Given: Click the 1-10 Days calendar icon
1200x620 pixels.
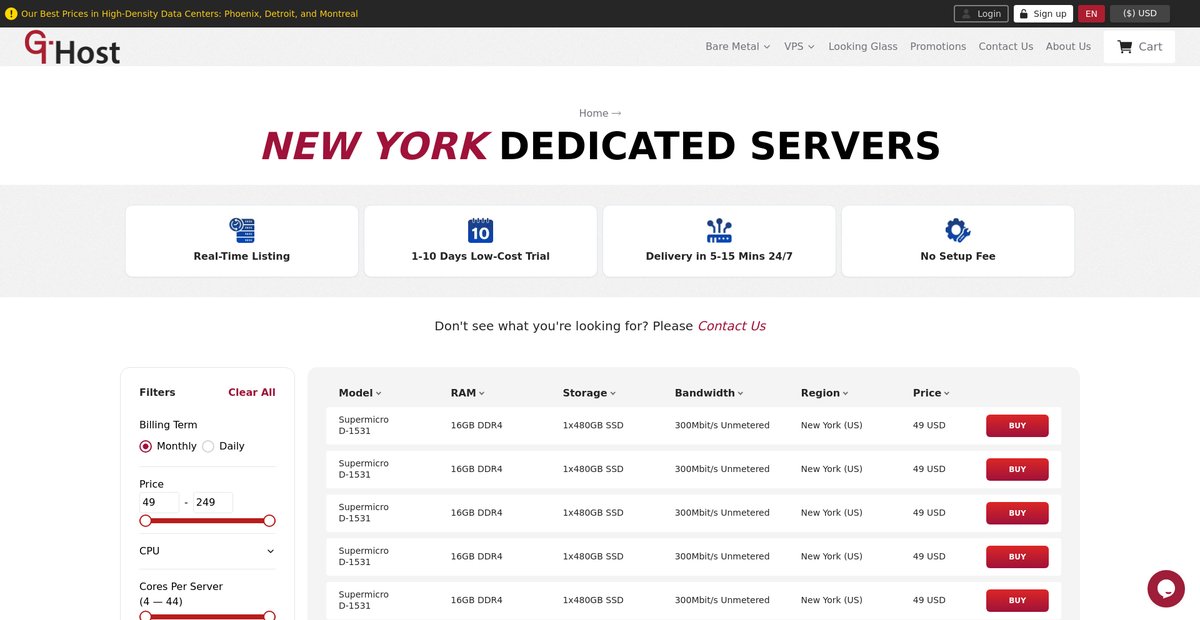Looking at the screenshot, I should pyautogui.click(x=480, y=230).
